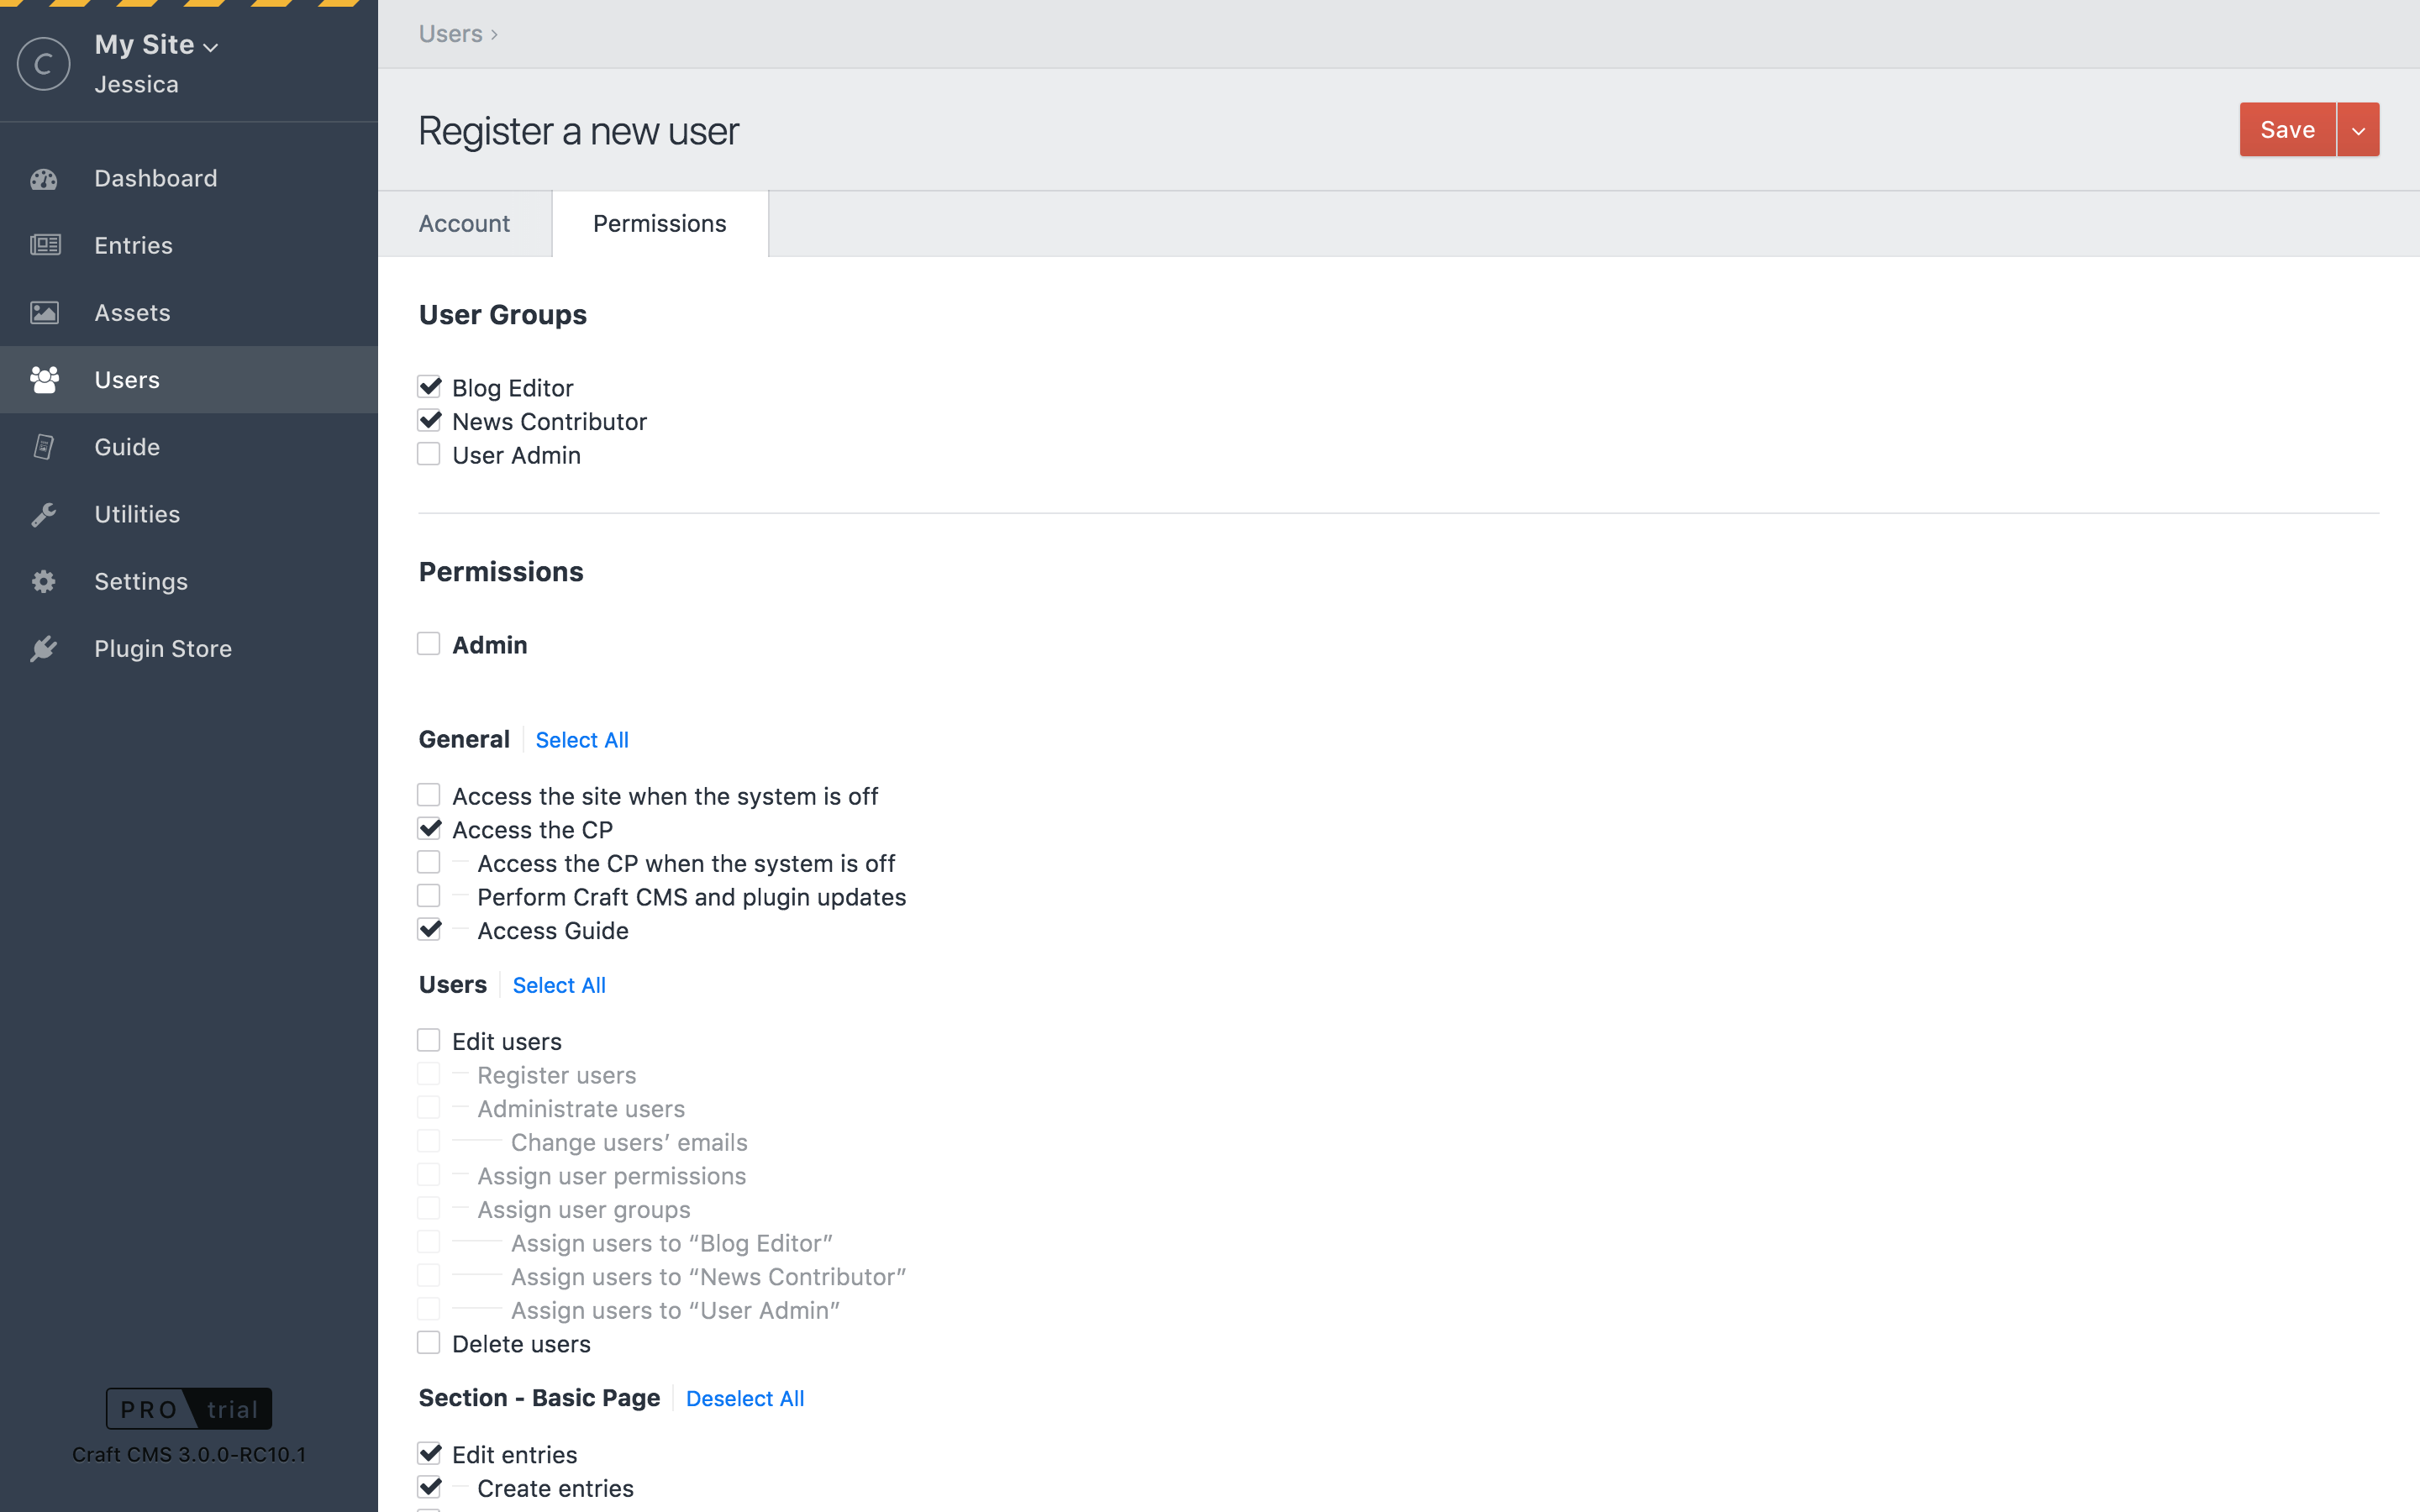Viewport: 2420px width, 1512px height.
Task: Check the Delete users permission
Action: click(429, 1343)
